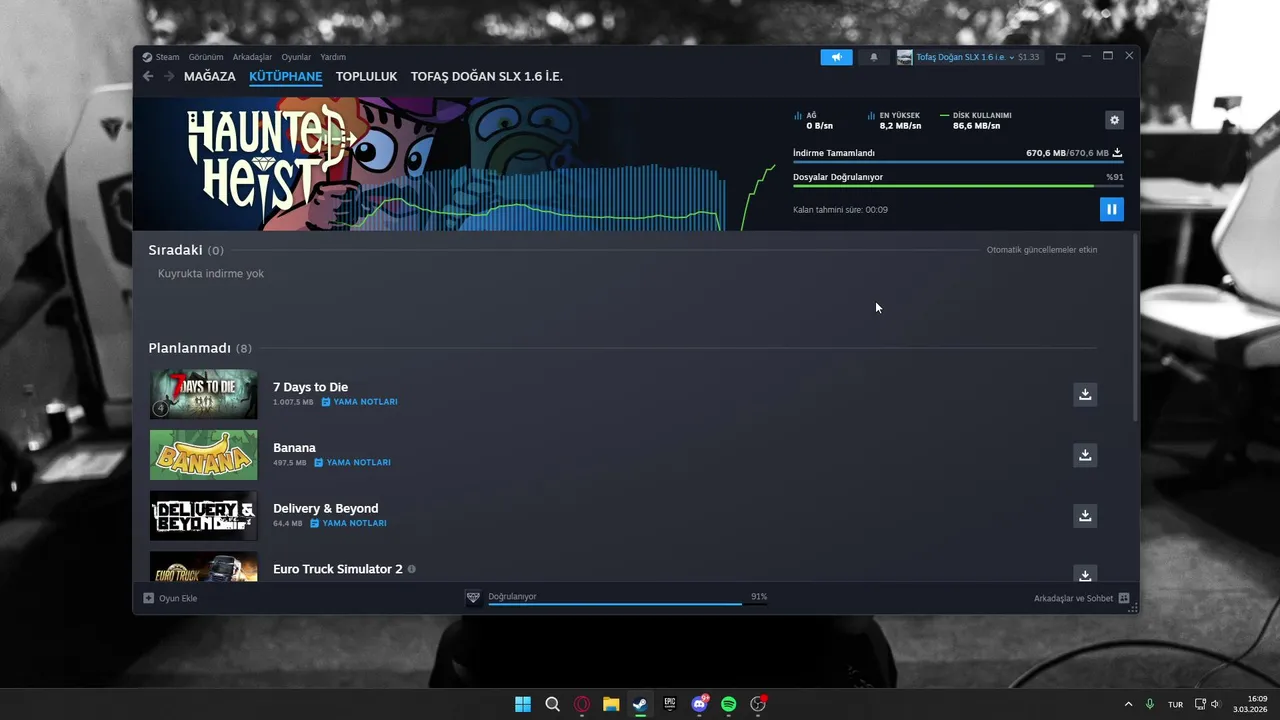The image size is (1280, 720).
Task: Click the TUR keyboard language indicator
Action: tap(1175, 704)
